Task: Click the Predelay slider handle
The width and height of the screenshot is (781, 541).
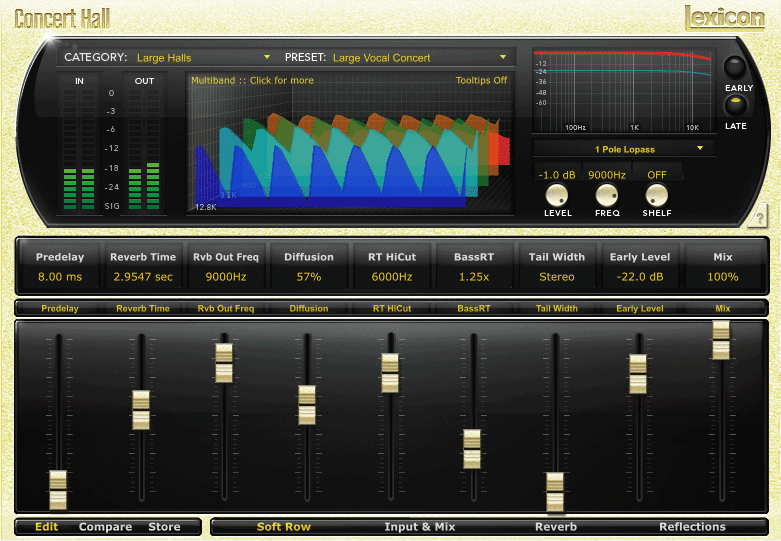Action: point(58,490)
